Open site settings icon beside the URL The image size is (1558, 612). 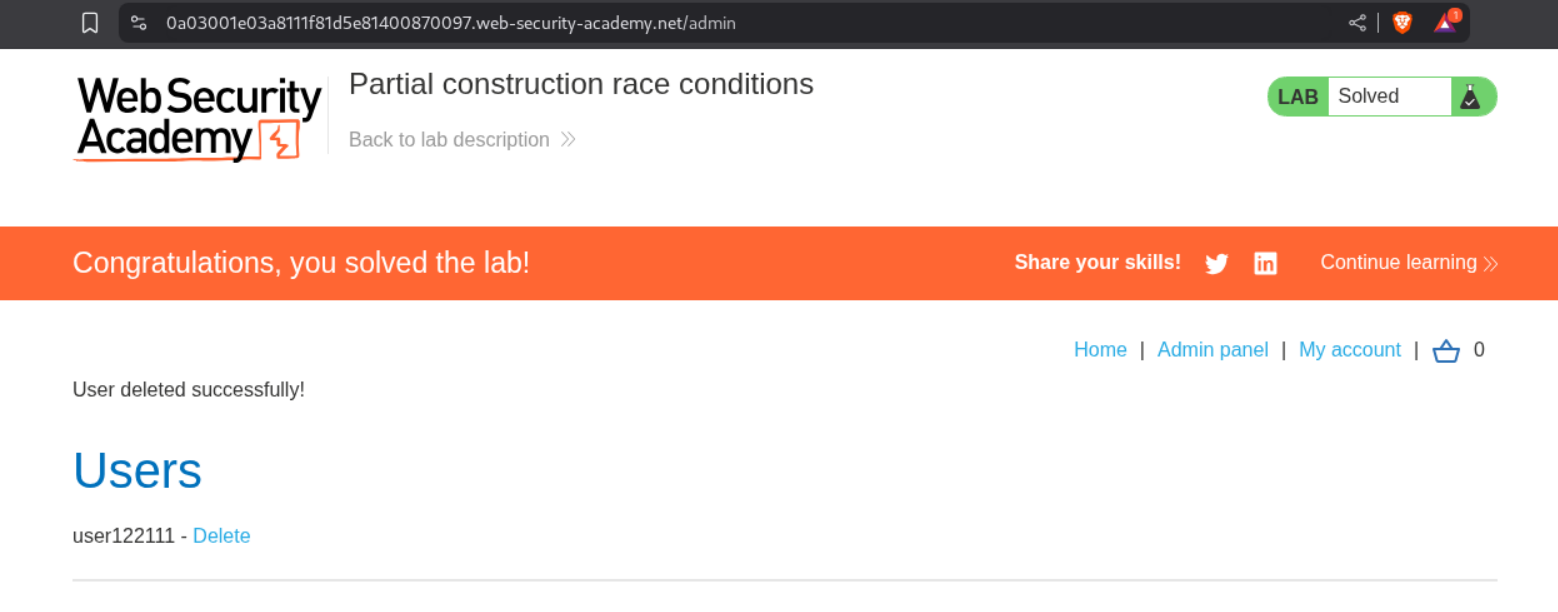tap(139, 23)
